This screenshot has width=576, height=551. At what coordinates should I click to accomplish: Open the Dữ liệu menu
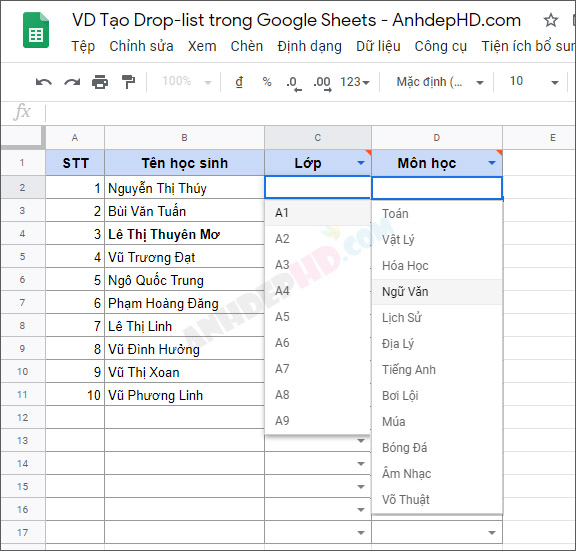[378, 46]
